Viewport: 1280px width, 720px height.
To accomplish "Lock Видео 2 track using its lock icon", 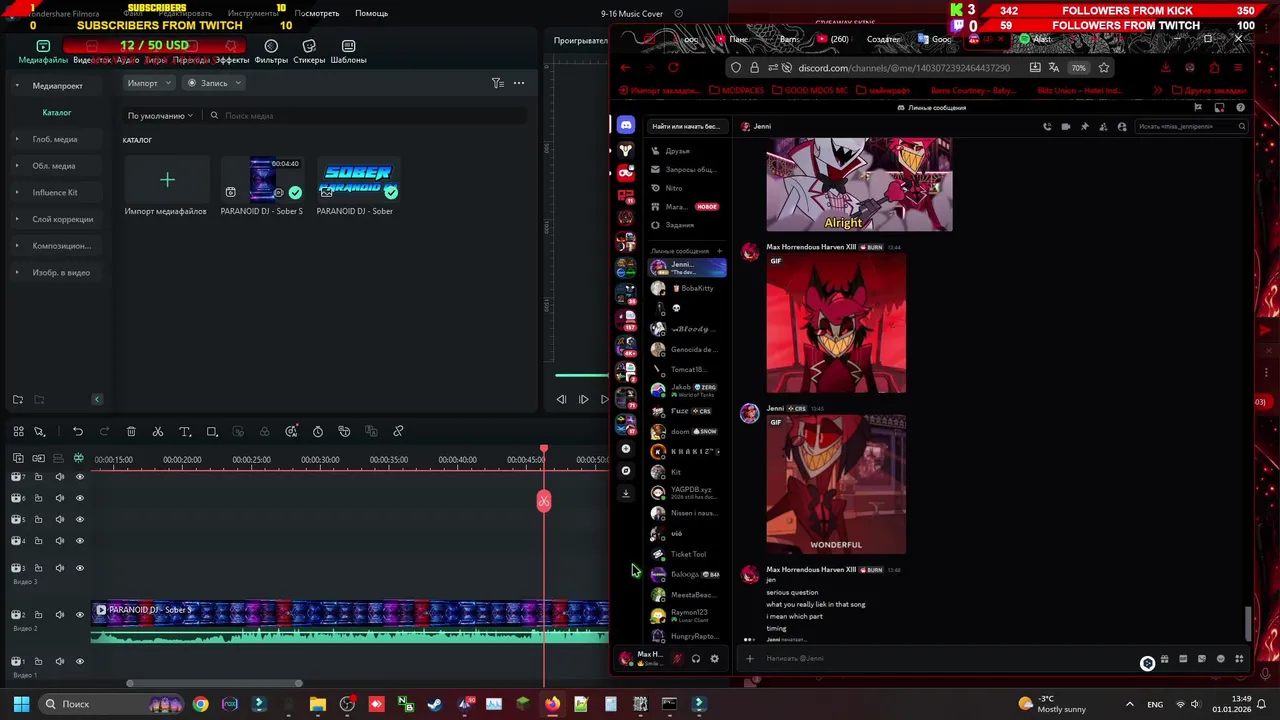I will click(x=38, y=615).
